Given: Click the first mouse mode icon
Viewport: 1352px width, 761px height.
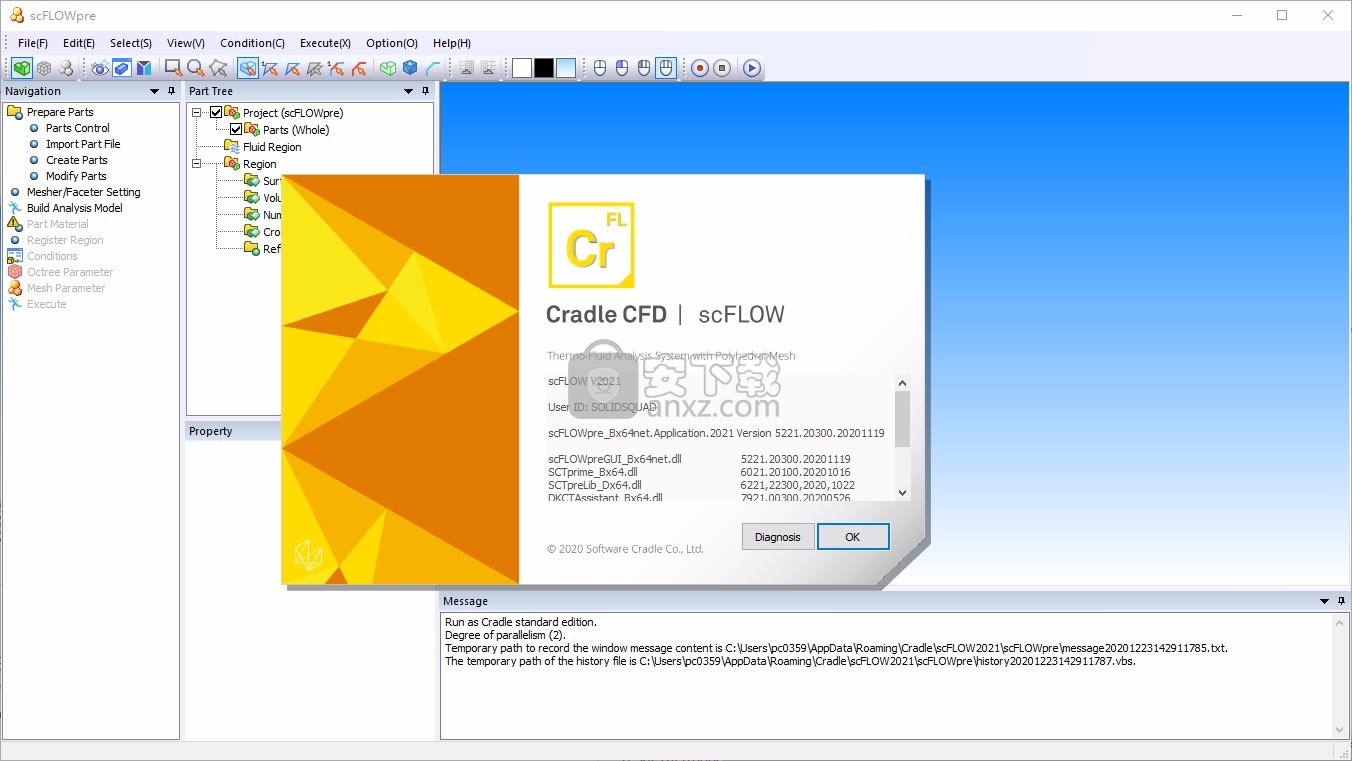Looking at the screenshot, I should pyautogui.click(x=600, y=68).
